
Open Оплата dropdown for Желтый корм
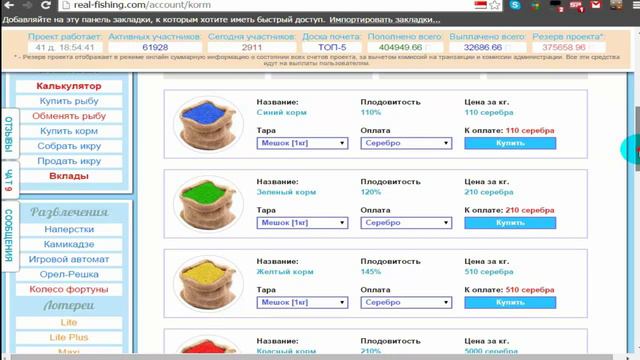[406, 302]
